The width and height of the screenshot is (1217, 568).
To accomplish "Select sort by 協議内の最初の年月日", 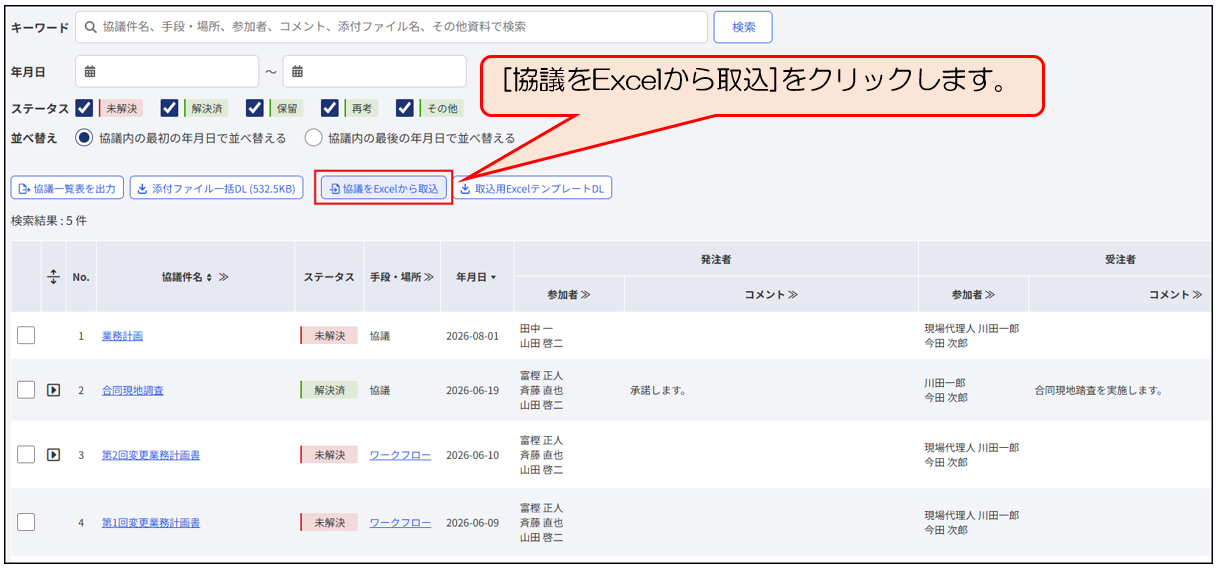I will (85, 138).
